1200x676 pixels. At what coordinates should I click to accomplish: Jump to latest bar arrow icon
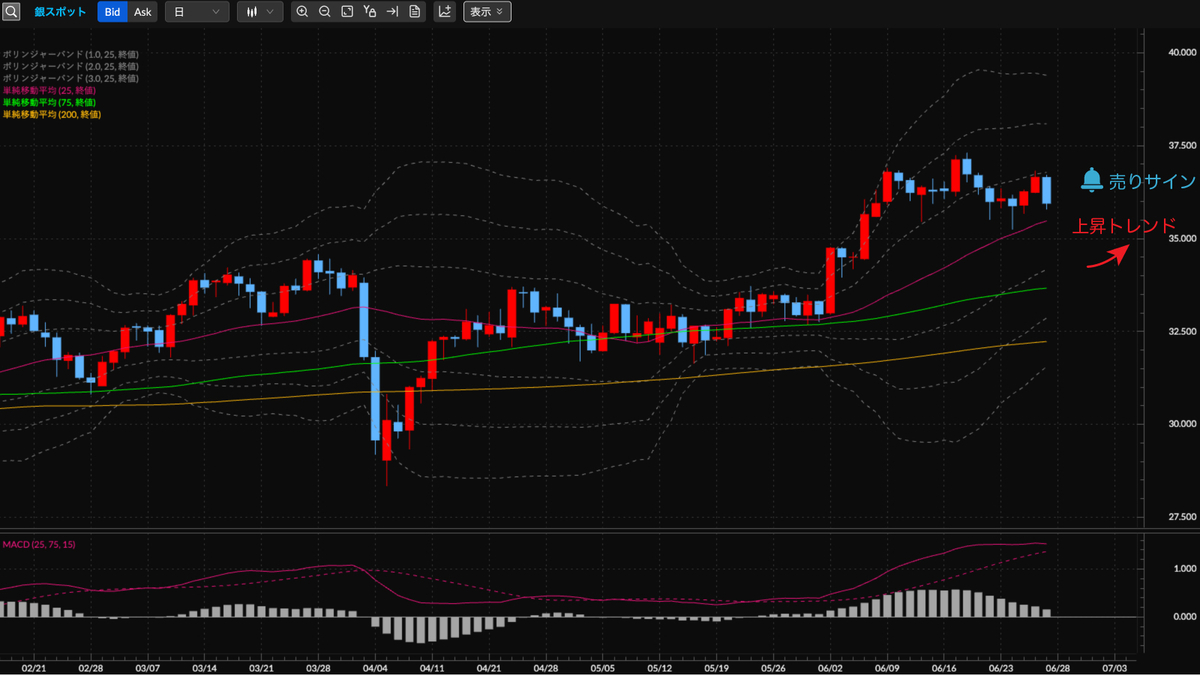click(392, 12)
